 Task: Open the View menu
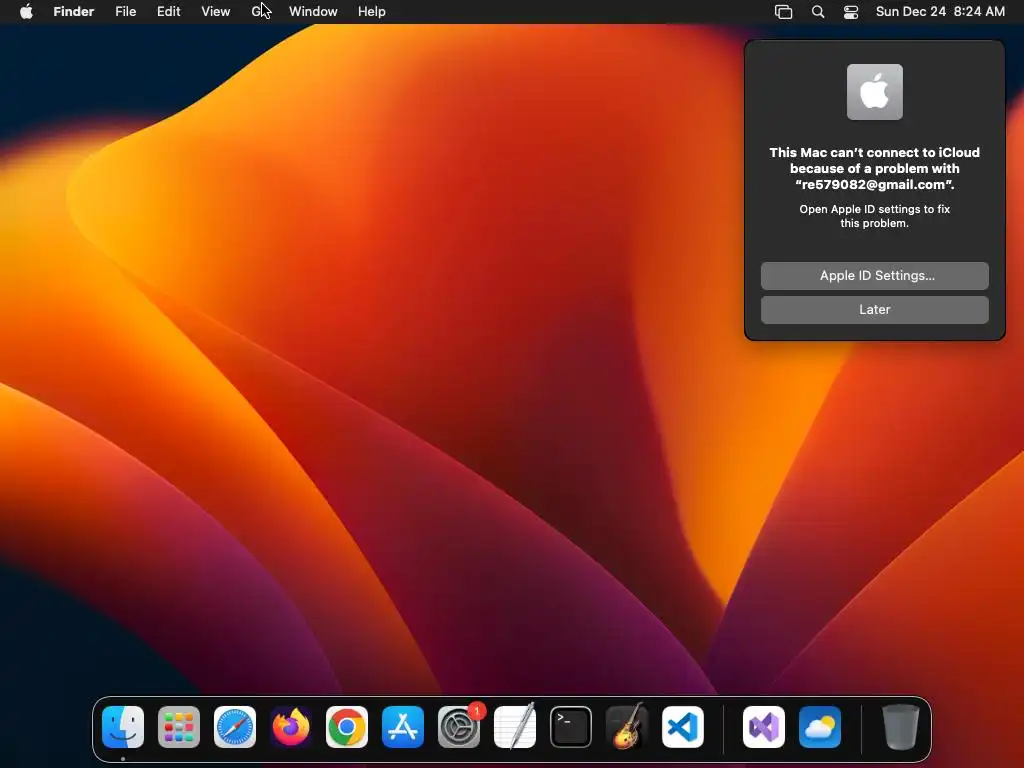(216, 12)
